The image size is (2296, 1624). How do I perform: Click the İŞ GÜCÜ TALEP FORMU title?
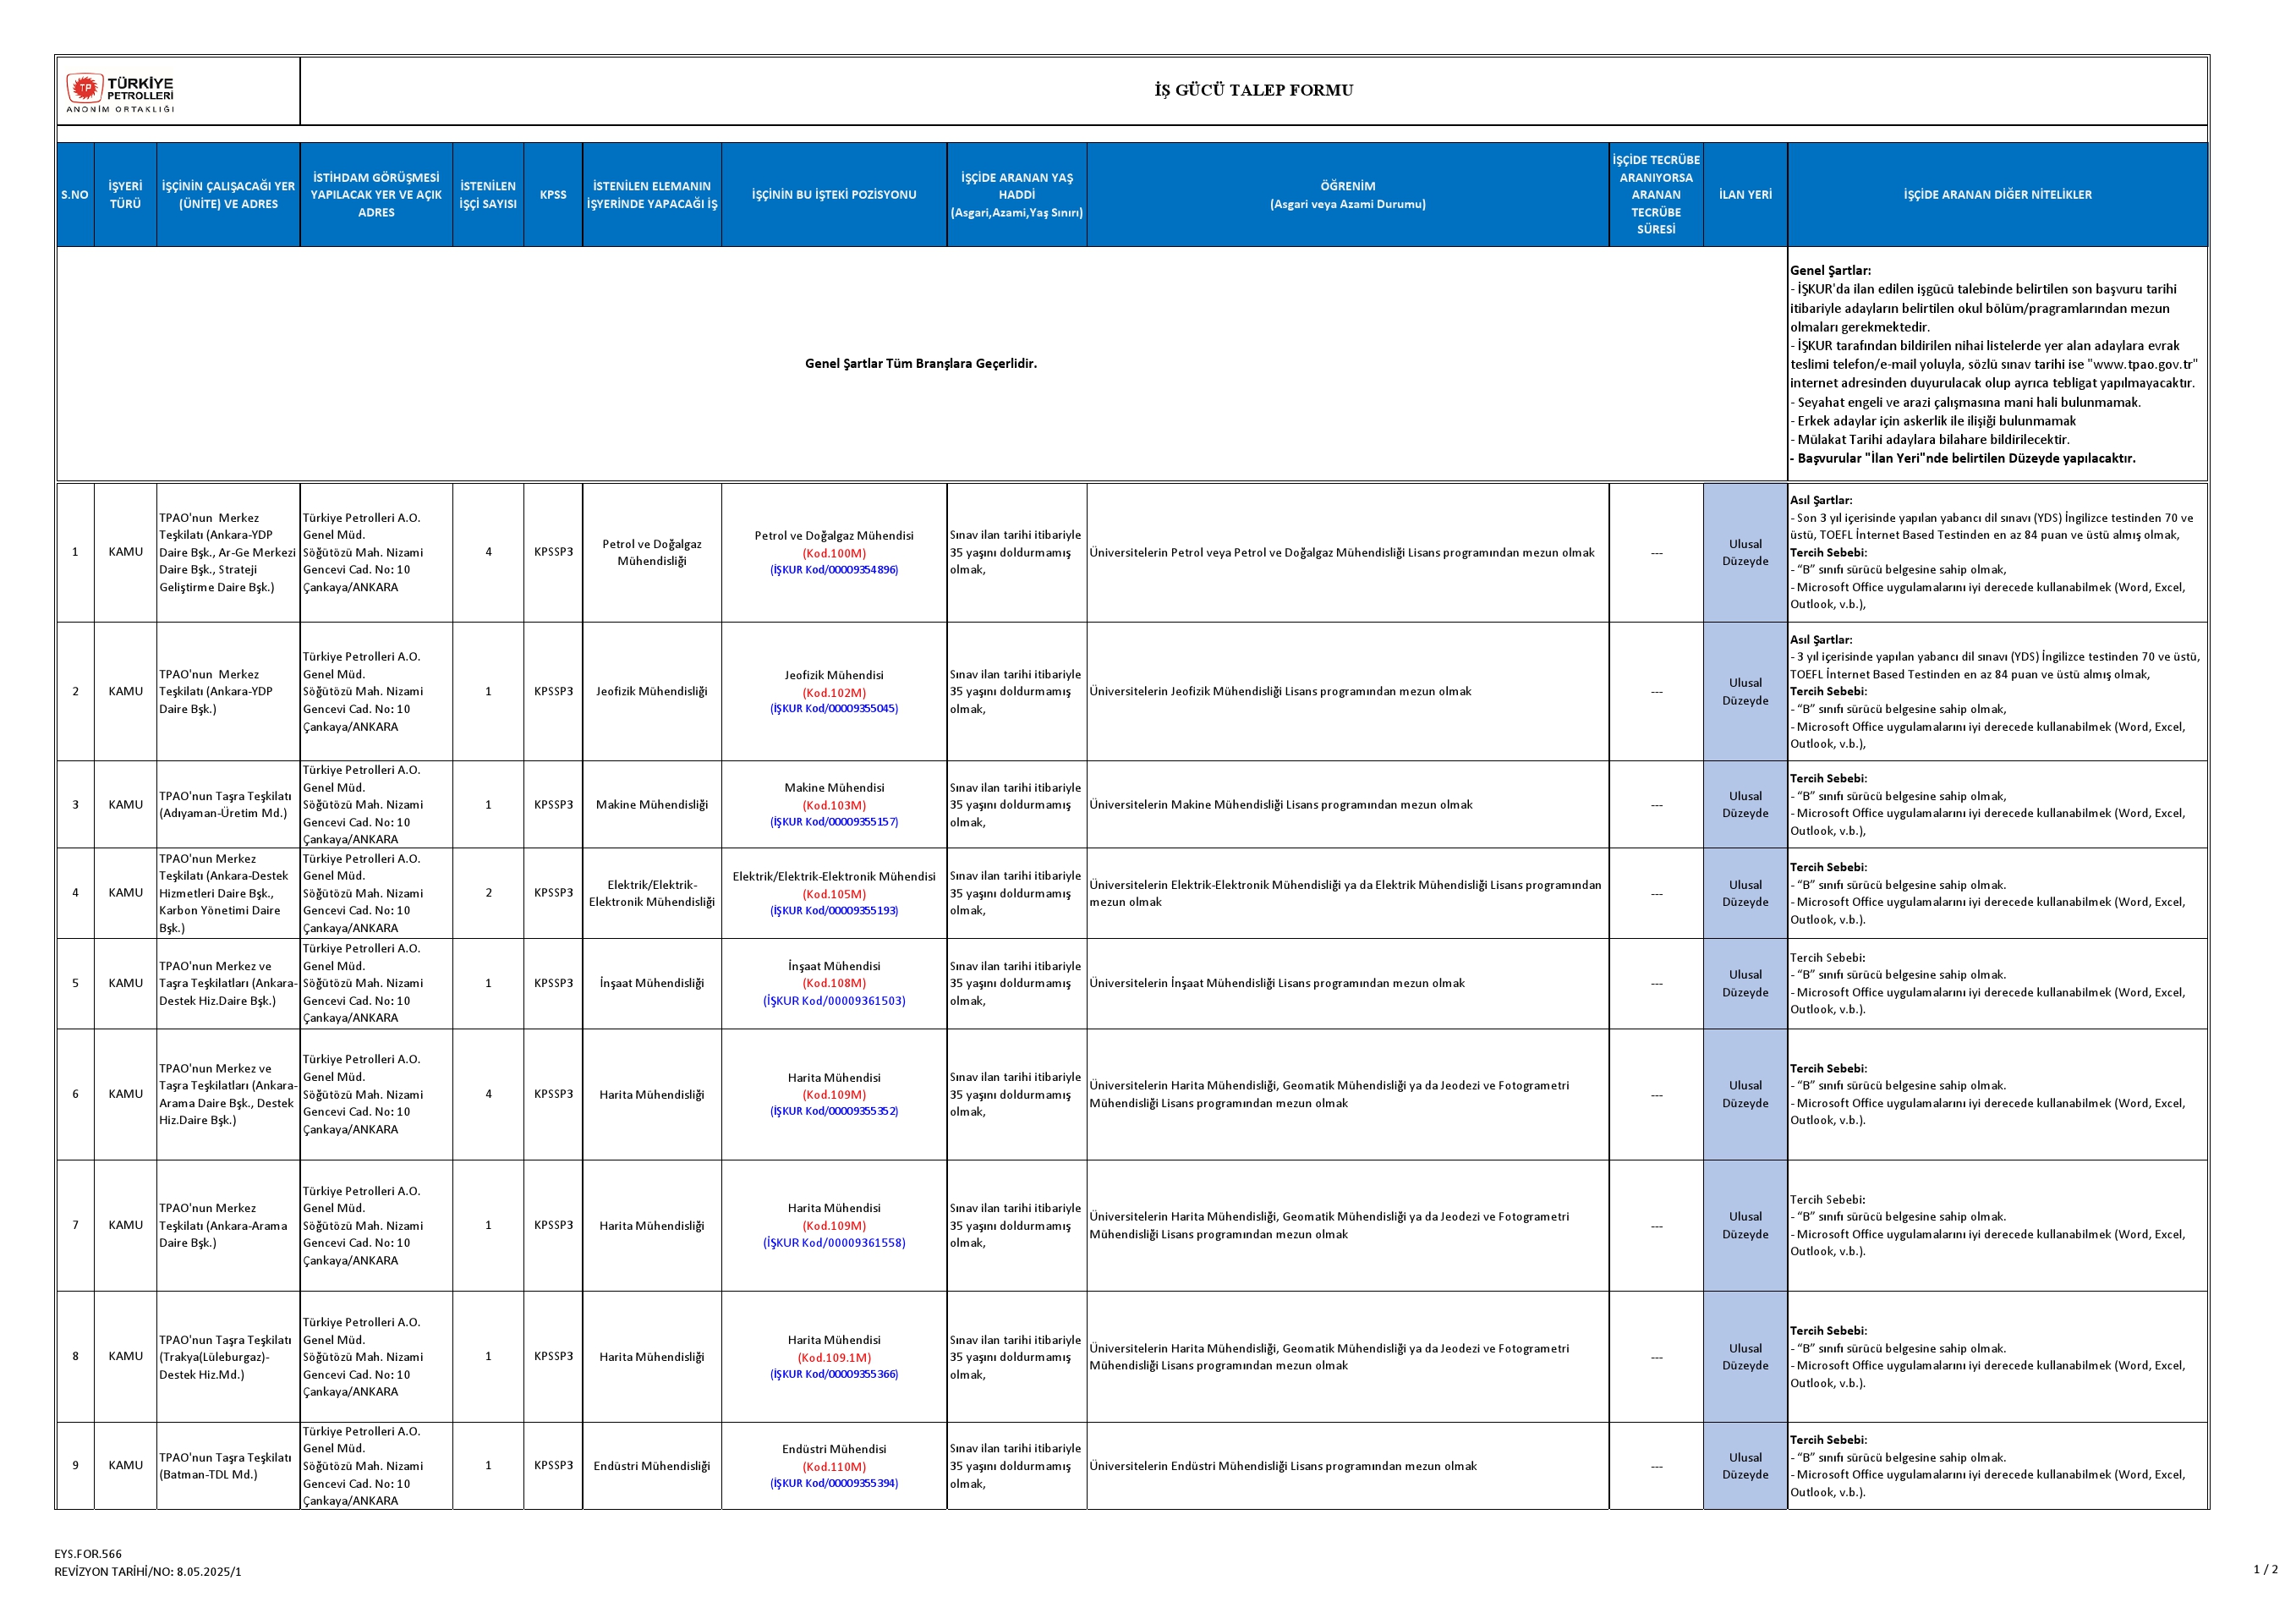point(1253,90)
